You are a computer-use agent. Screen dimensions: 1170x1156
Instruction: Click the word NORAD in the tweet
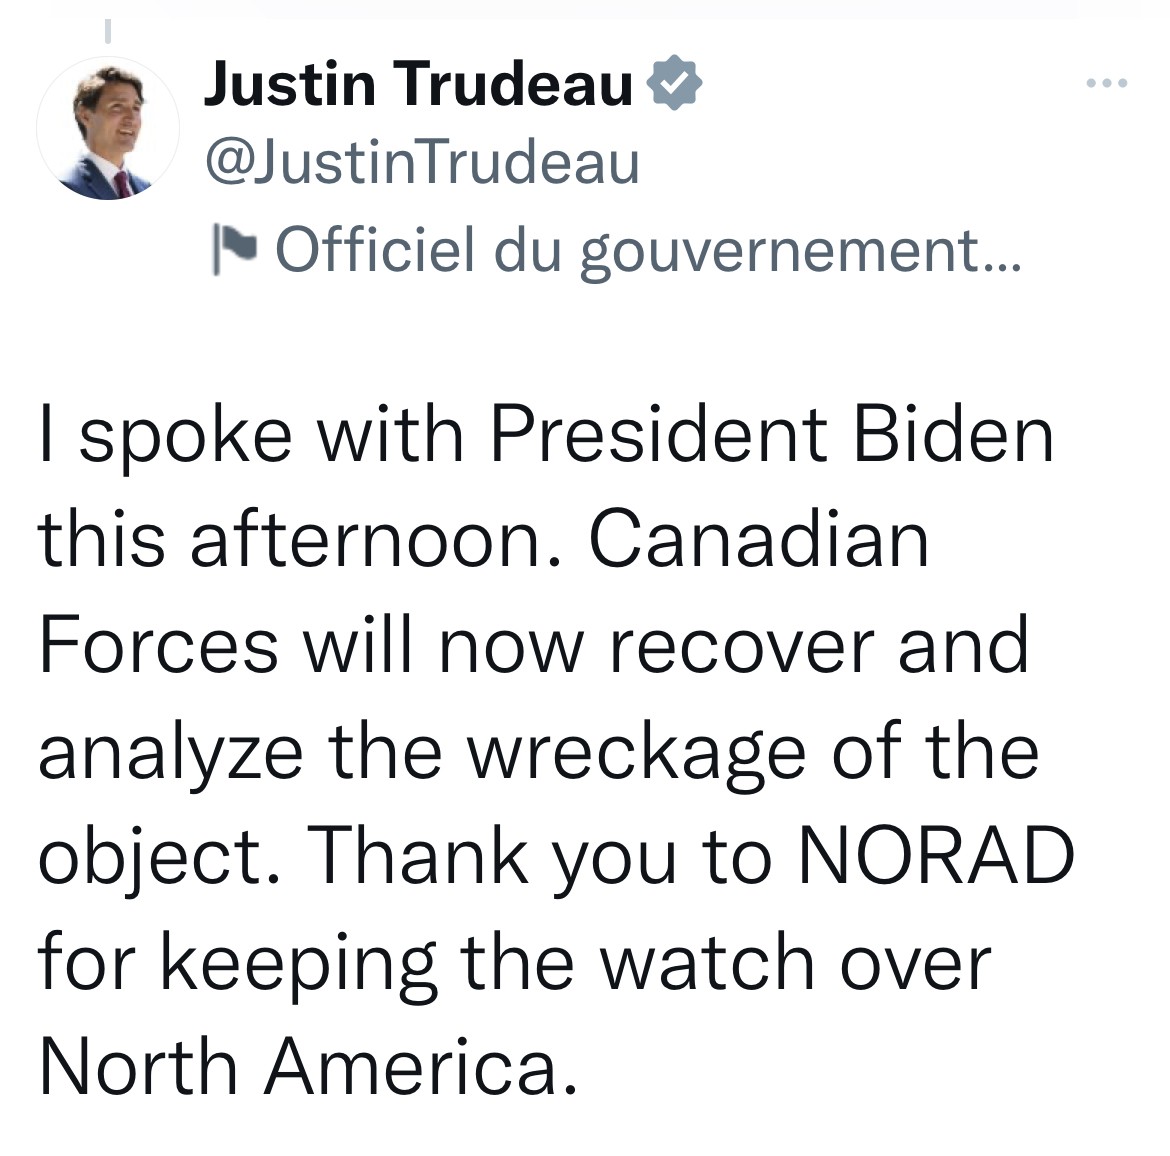936,855
